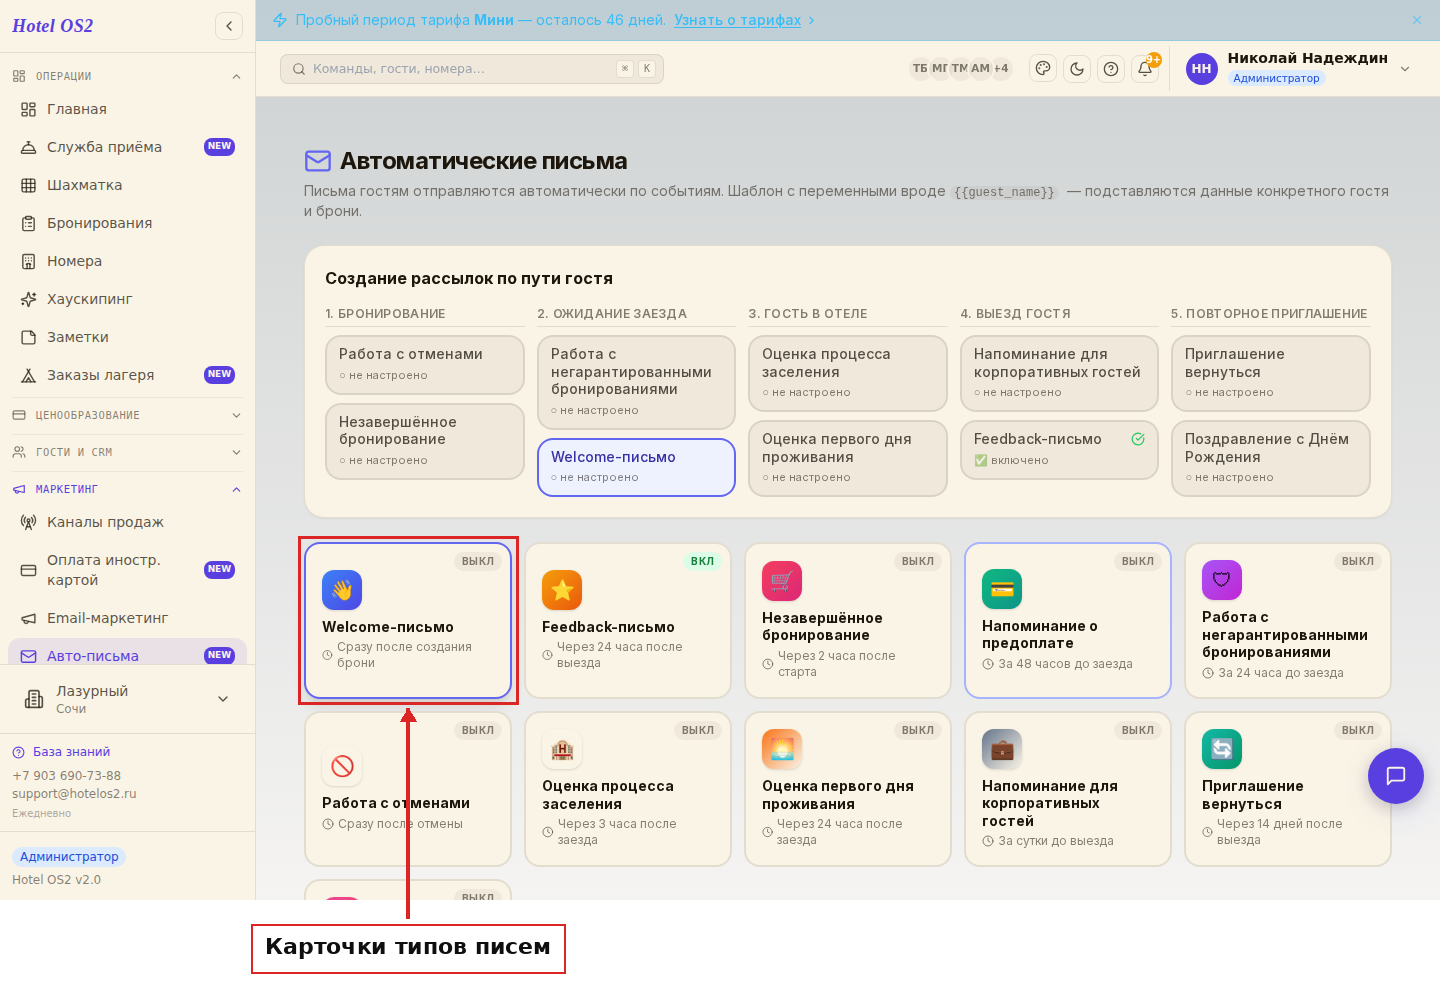Click the shopping cart icon of Незавершённое бронирование
Screen dimensions: 1440x997
tap(782, 581)
